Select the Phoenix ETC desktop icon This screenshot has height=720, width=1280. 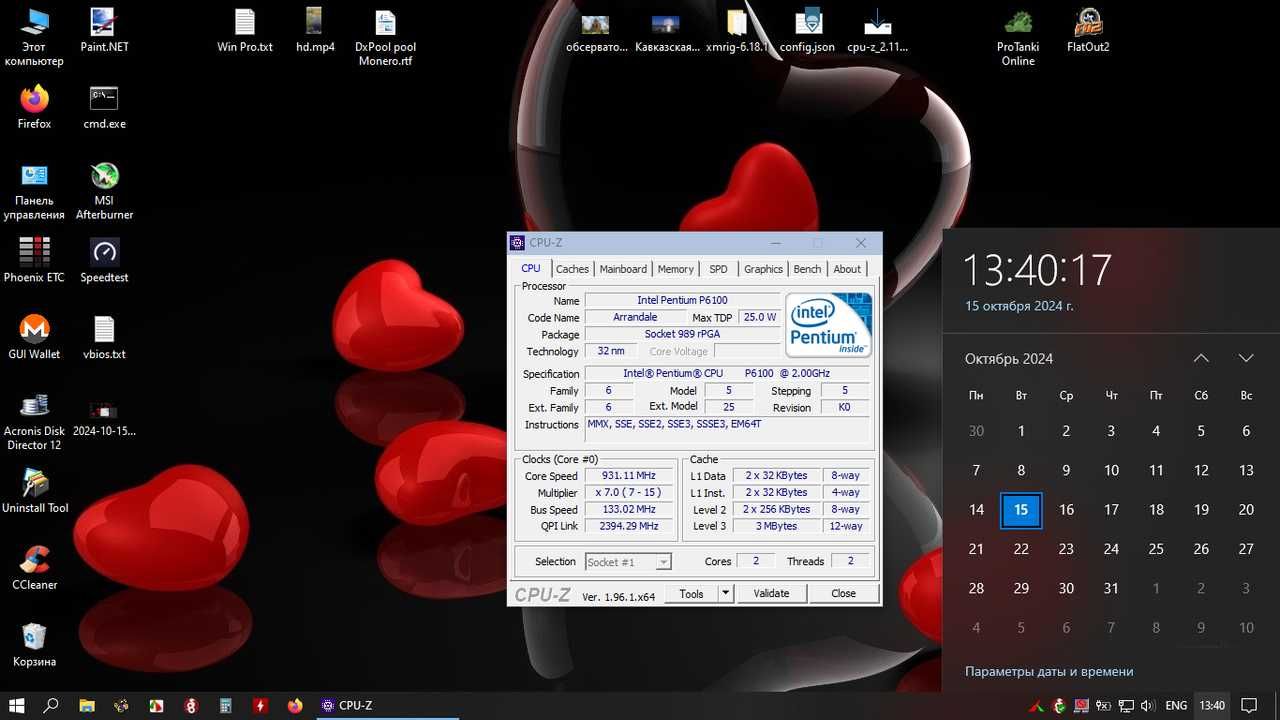[34, 261]
